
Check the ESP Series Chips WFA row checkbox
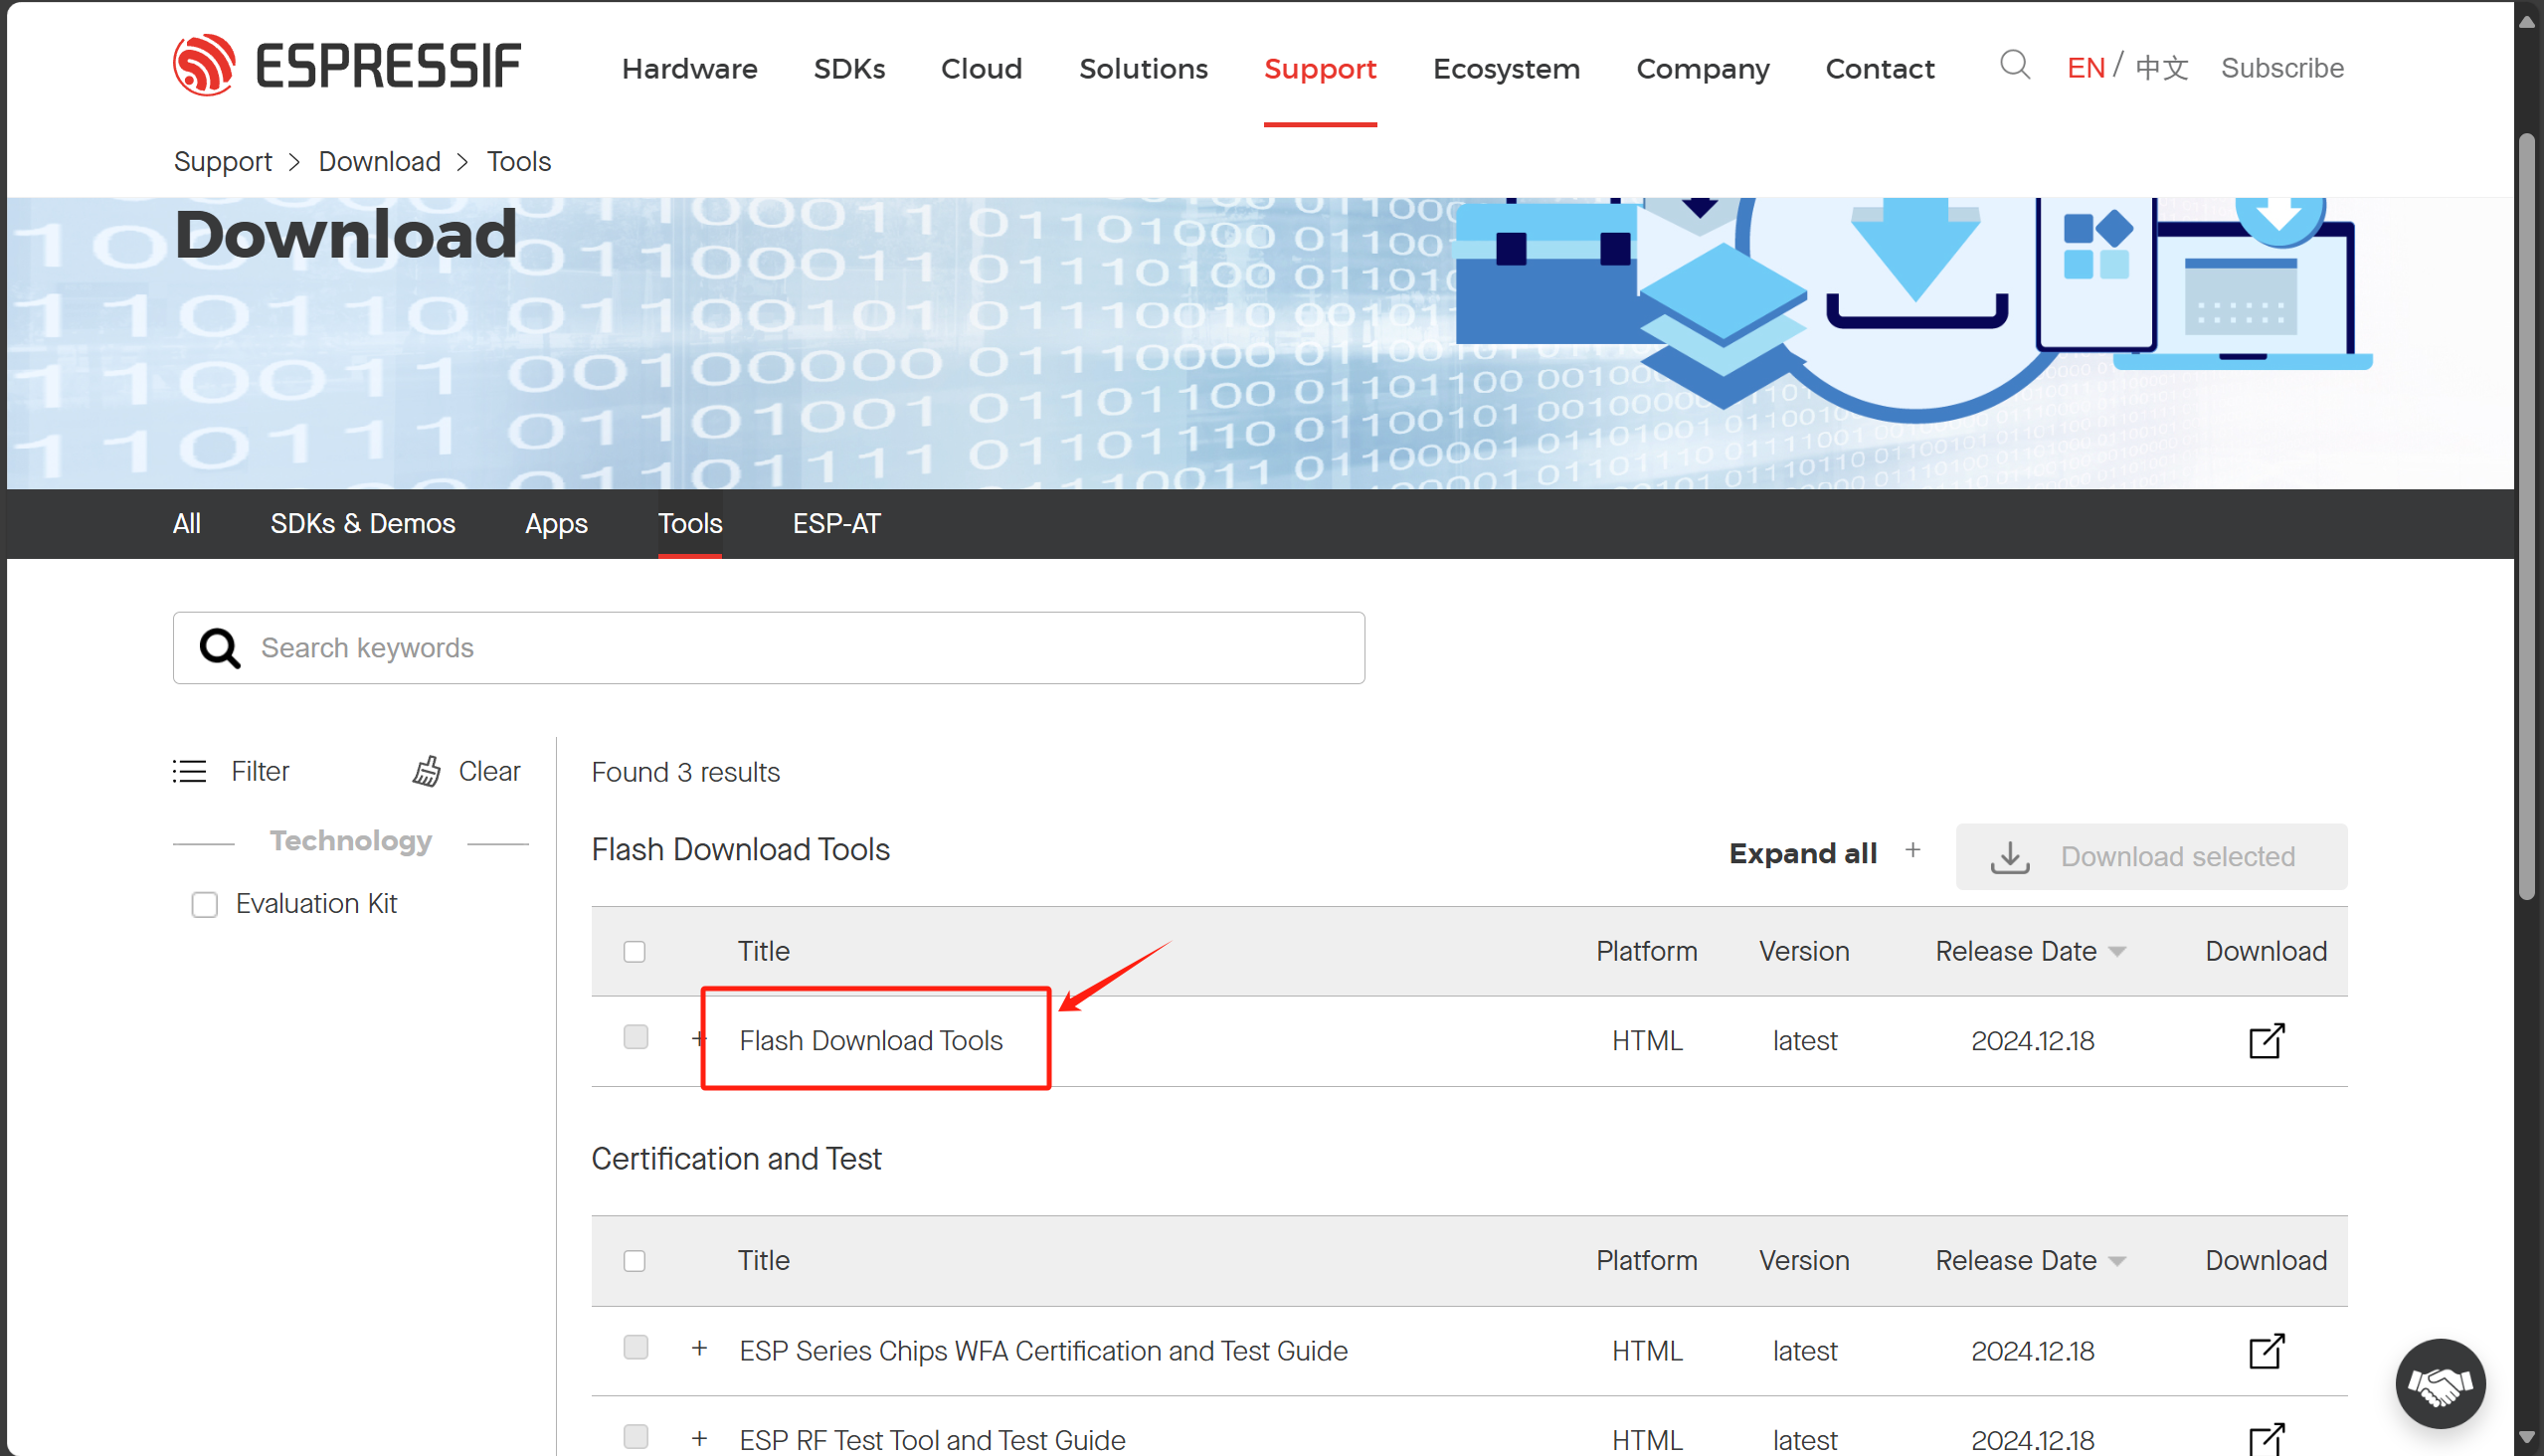(635, 1347)
